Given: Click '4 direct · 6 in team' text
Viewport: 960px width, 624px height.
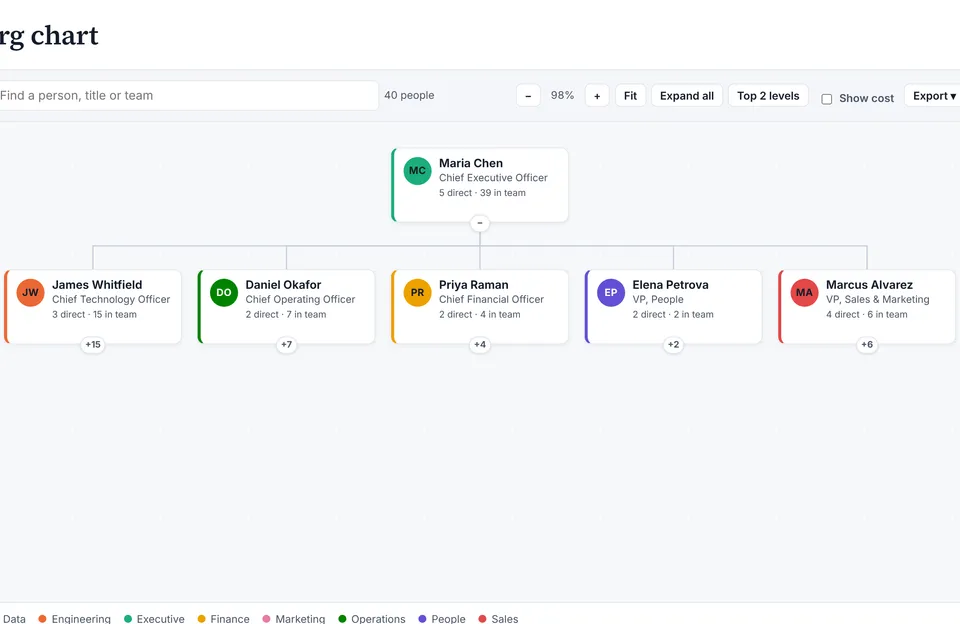Looking at the screenshot, I should click(x=866, y=315).
